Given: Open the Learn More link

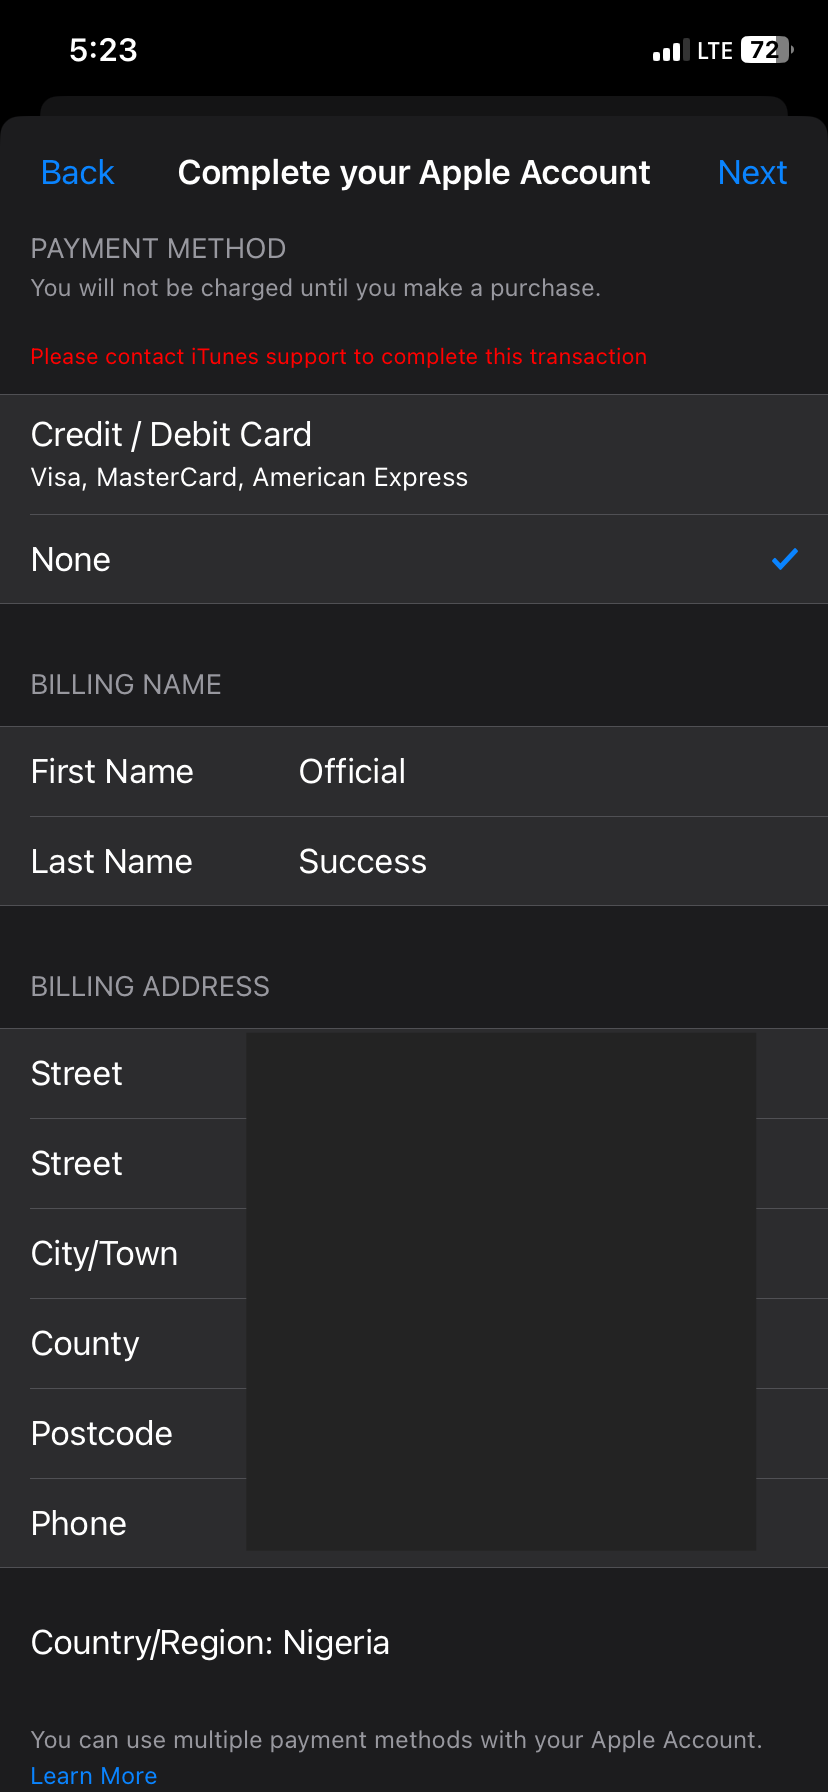Looking at the screenshot, I should pos(94,1776).
